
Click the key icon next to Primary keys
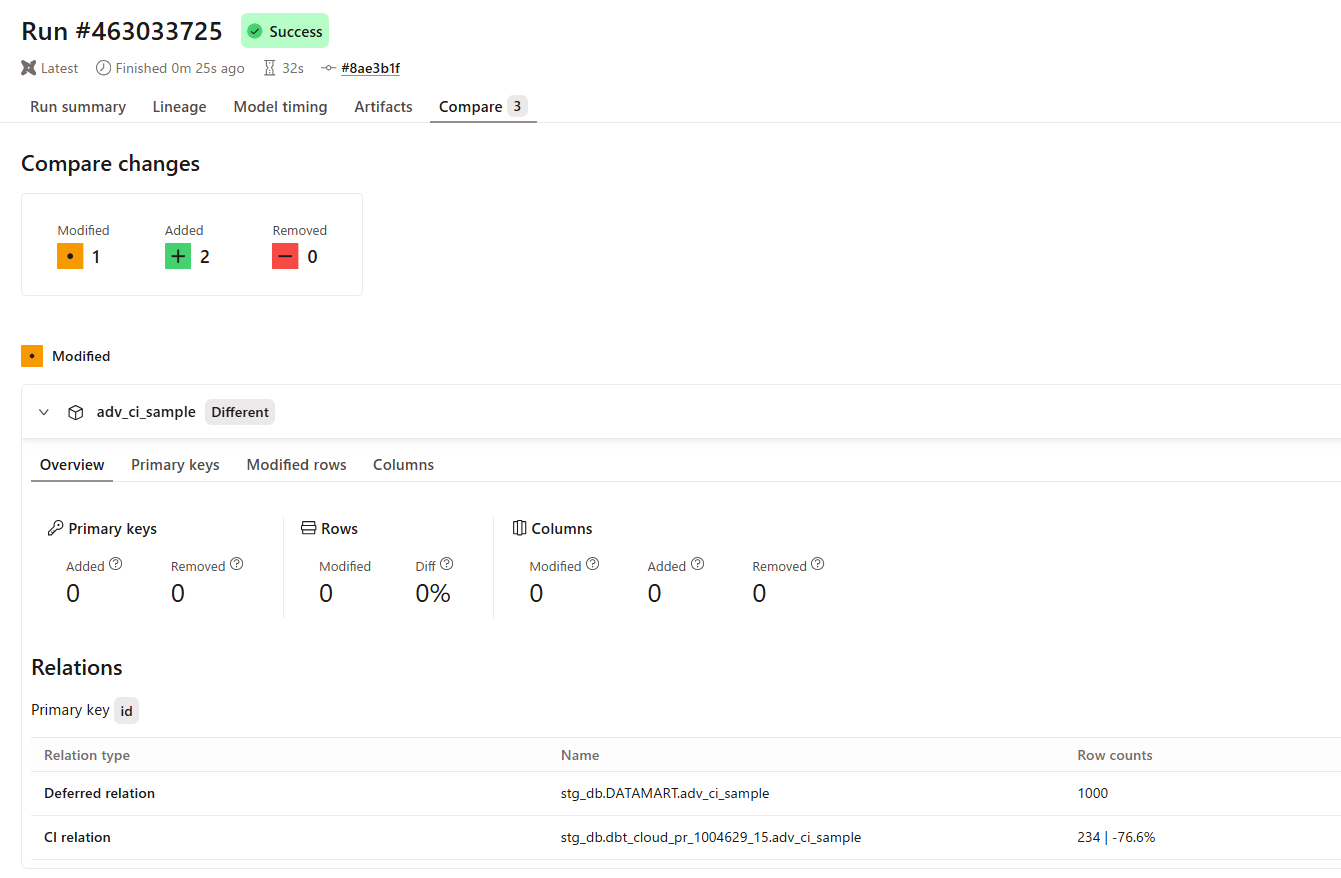point(55,528)
